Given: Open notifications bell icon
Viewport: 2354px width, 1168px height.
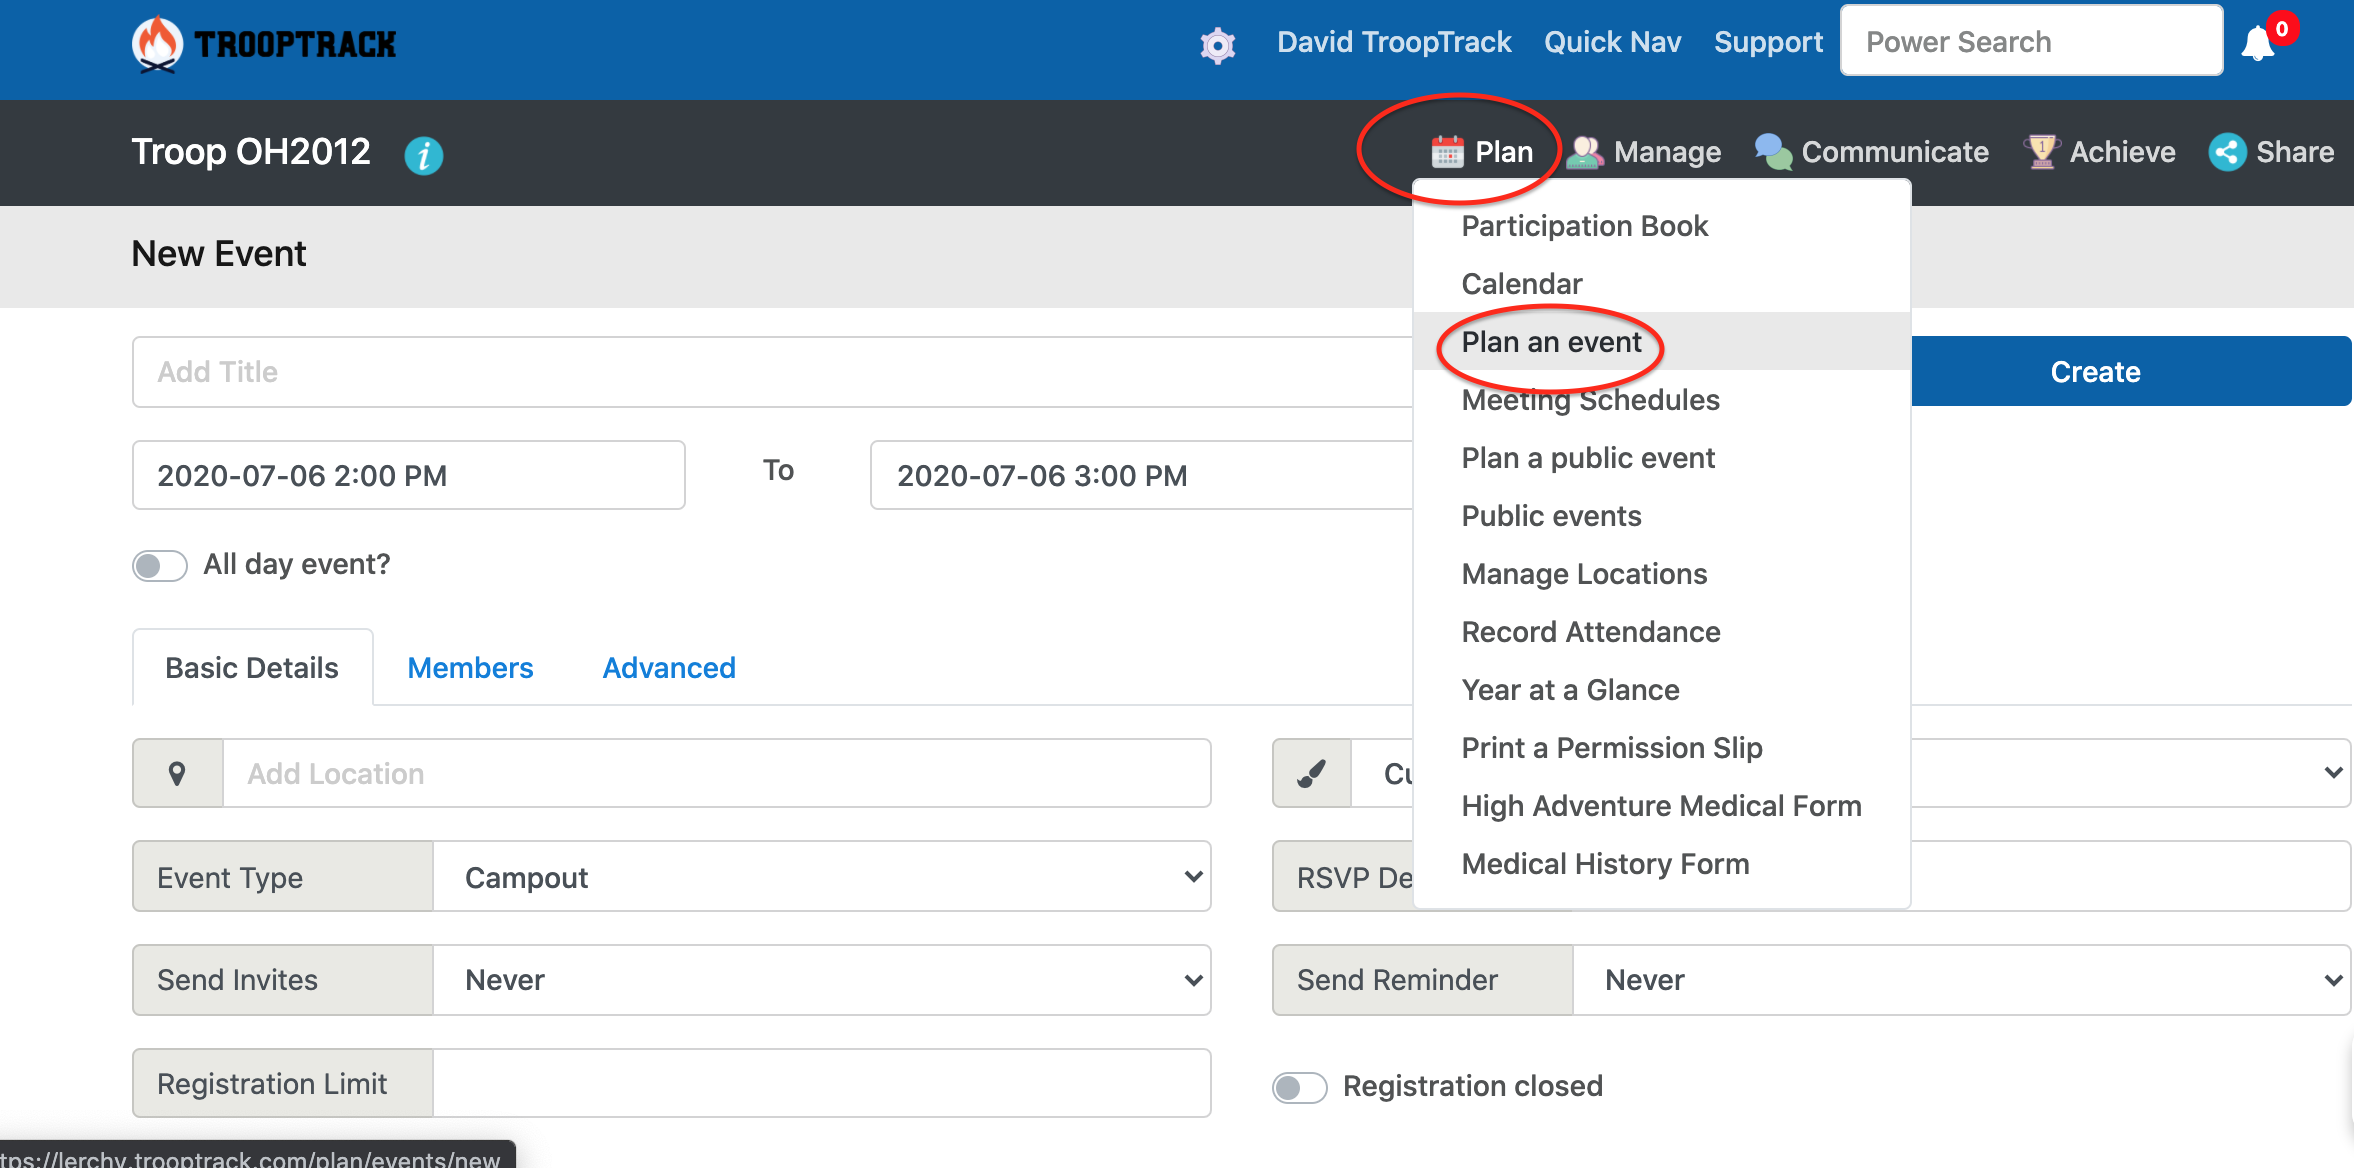Looking at the screenshot, I should (2259, 44).
